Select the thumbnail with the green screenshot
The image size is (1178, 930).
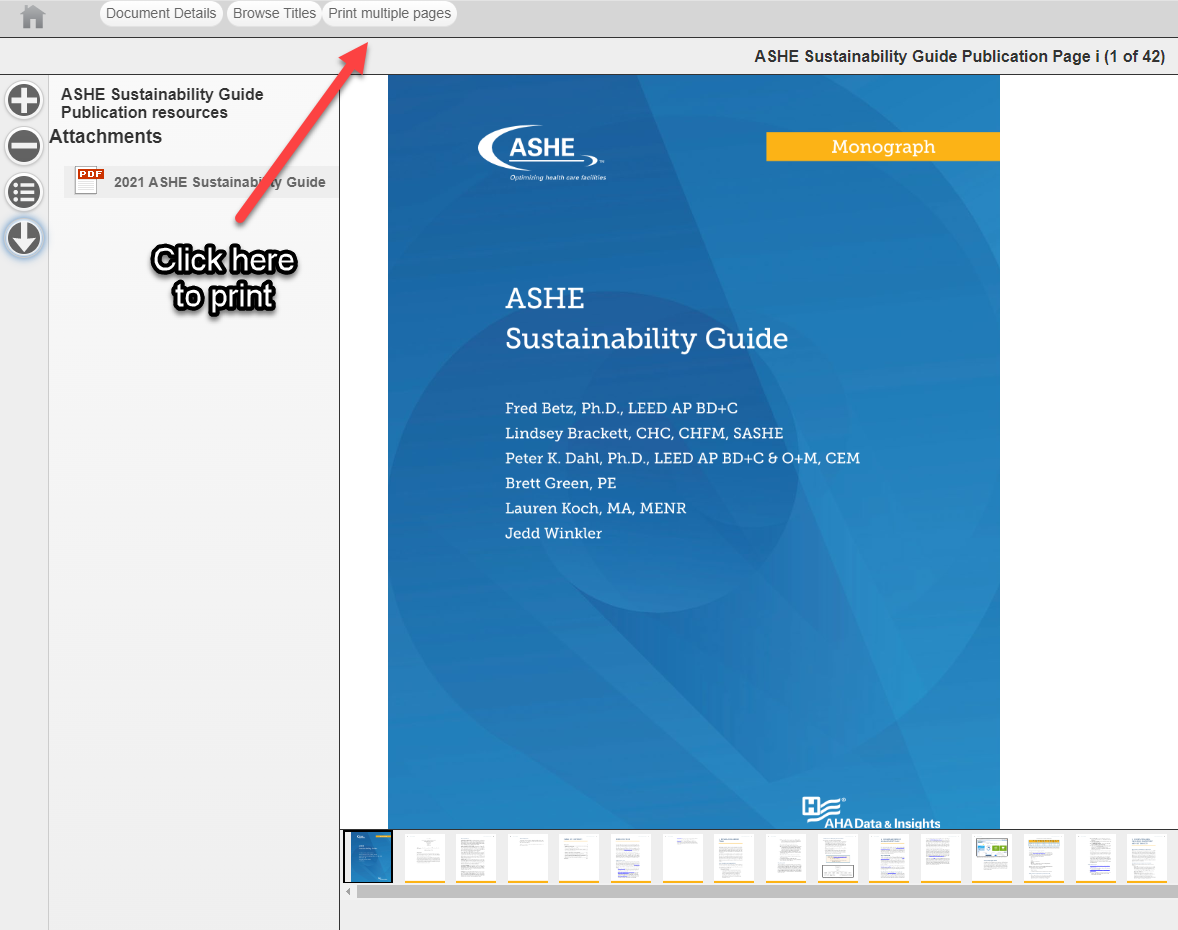tap(990, 857)
